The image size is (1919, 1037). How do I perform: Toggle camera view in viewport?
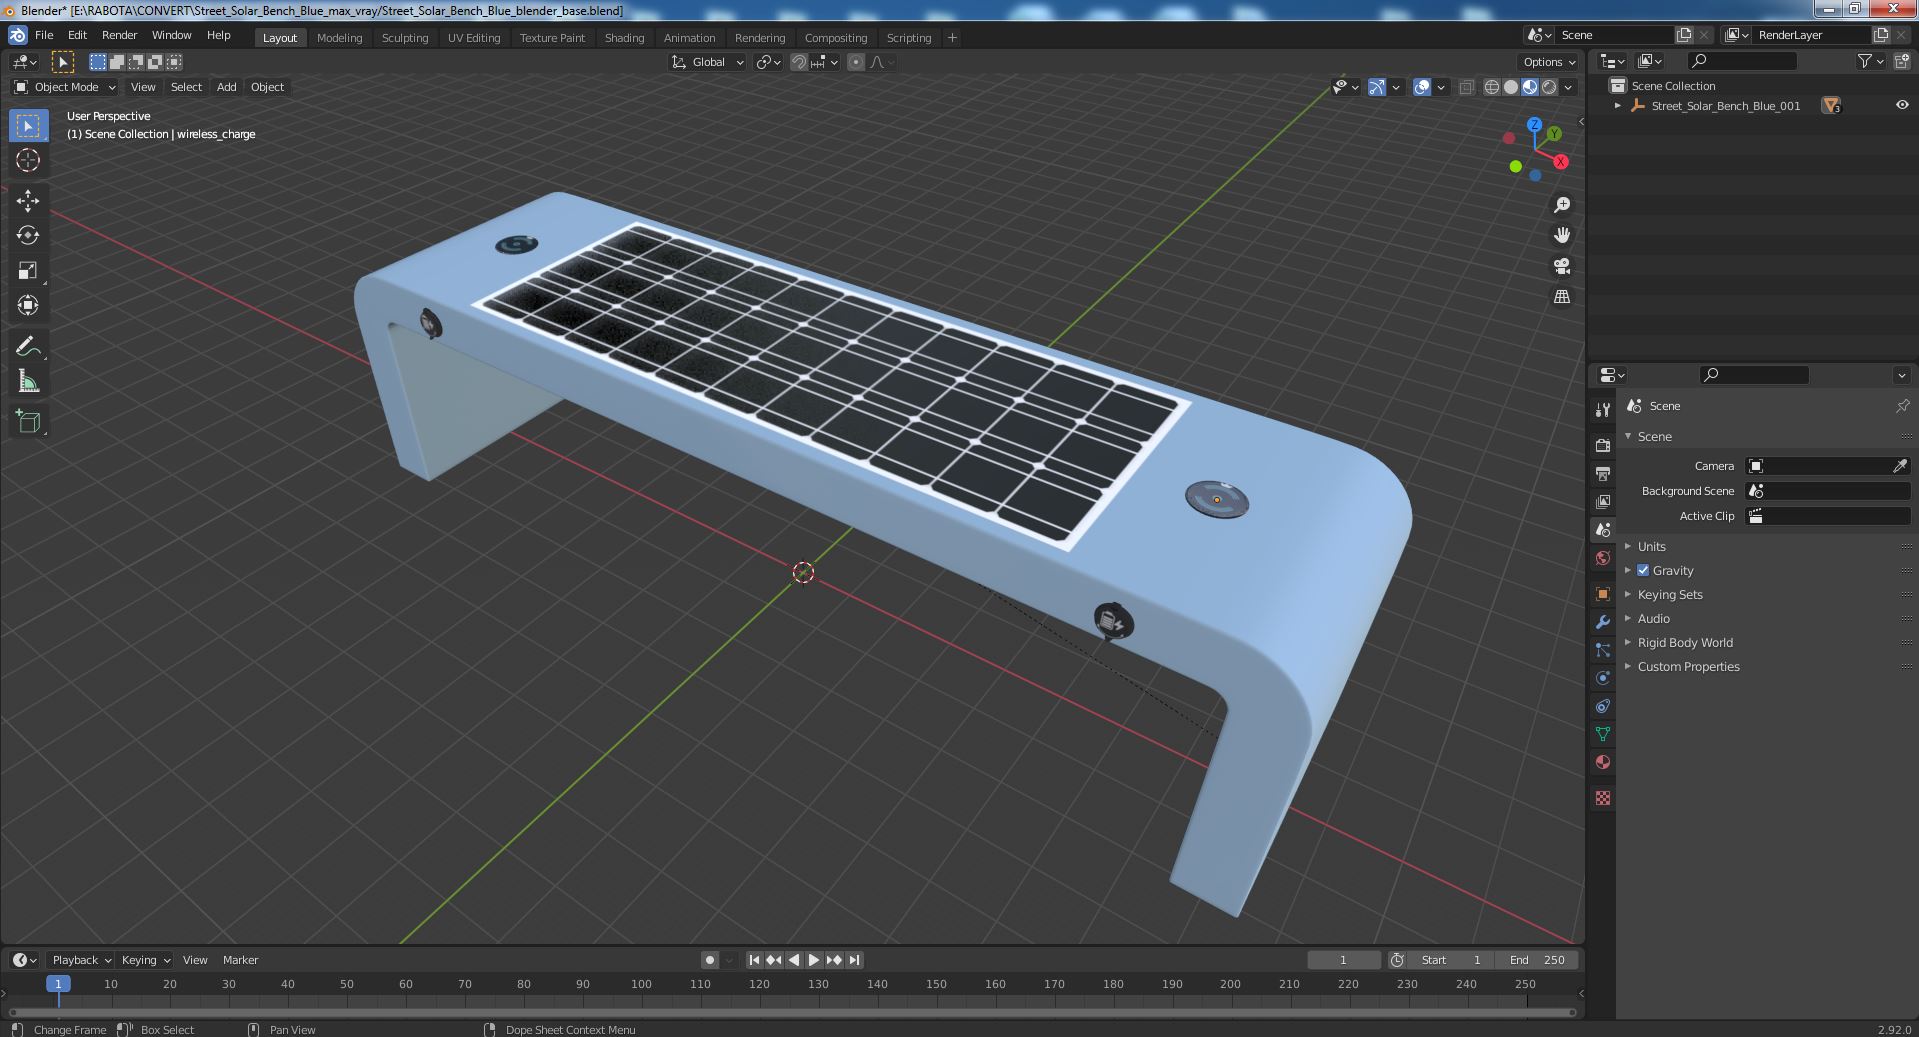coord(1561,267)
